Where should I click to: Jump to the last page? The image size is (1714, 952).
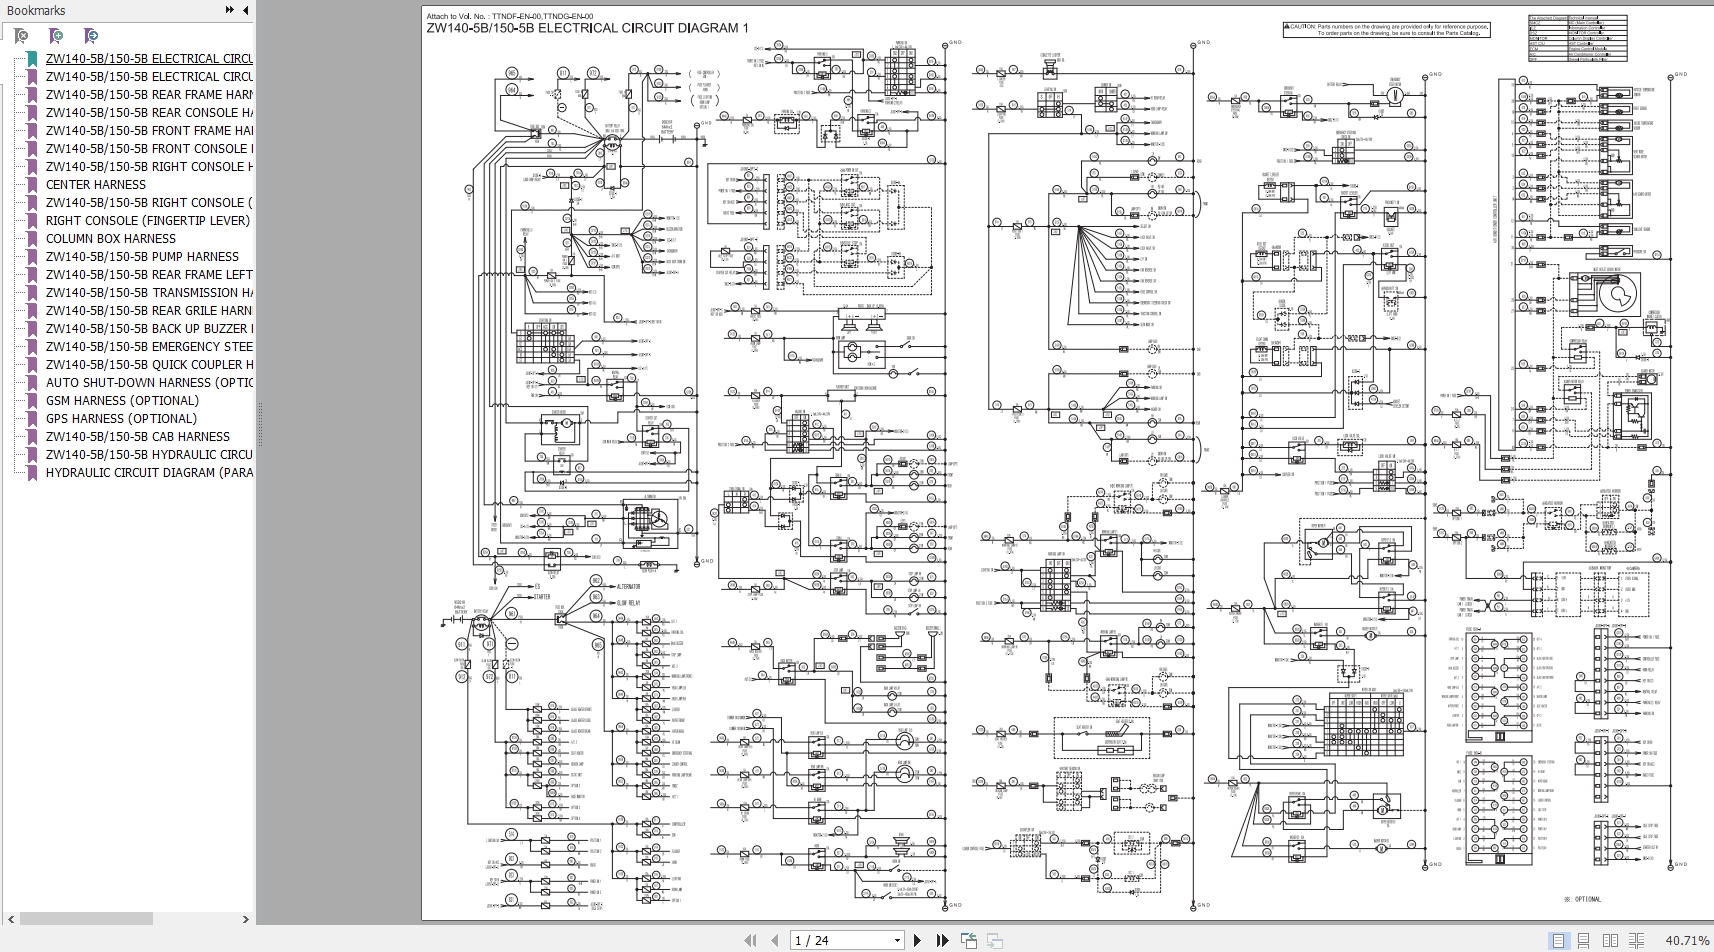(x=942, y=940)
